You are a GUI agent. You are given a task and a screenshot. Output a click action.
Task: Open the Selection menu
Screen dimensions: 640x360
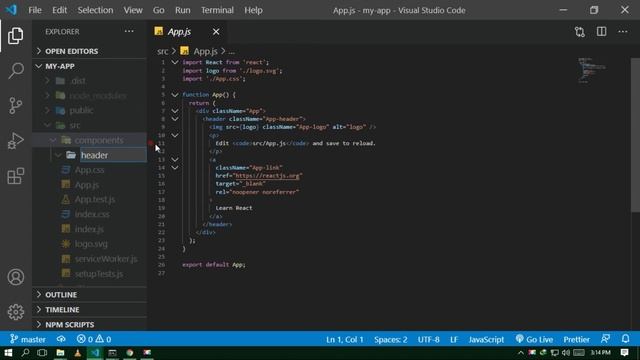tap(95, 10)
